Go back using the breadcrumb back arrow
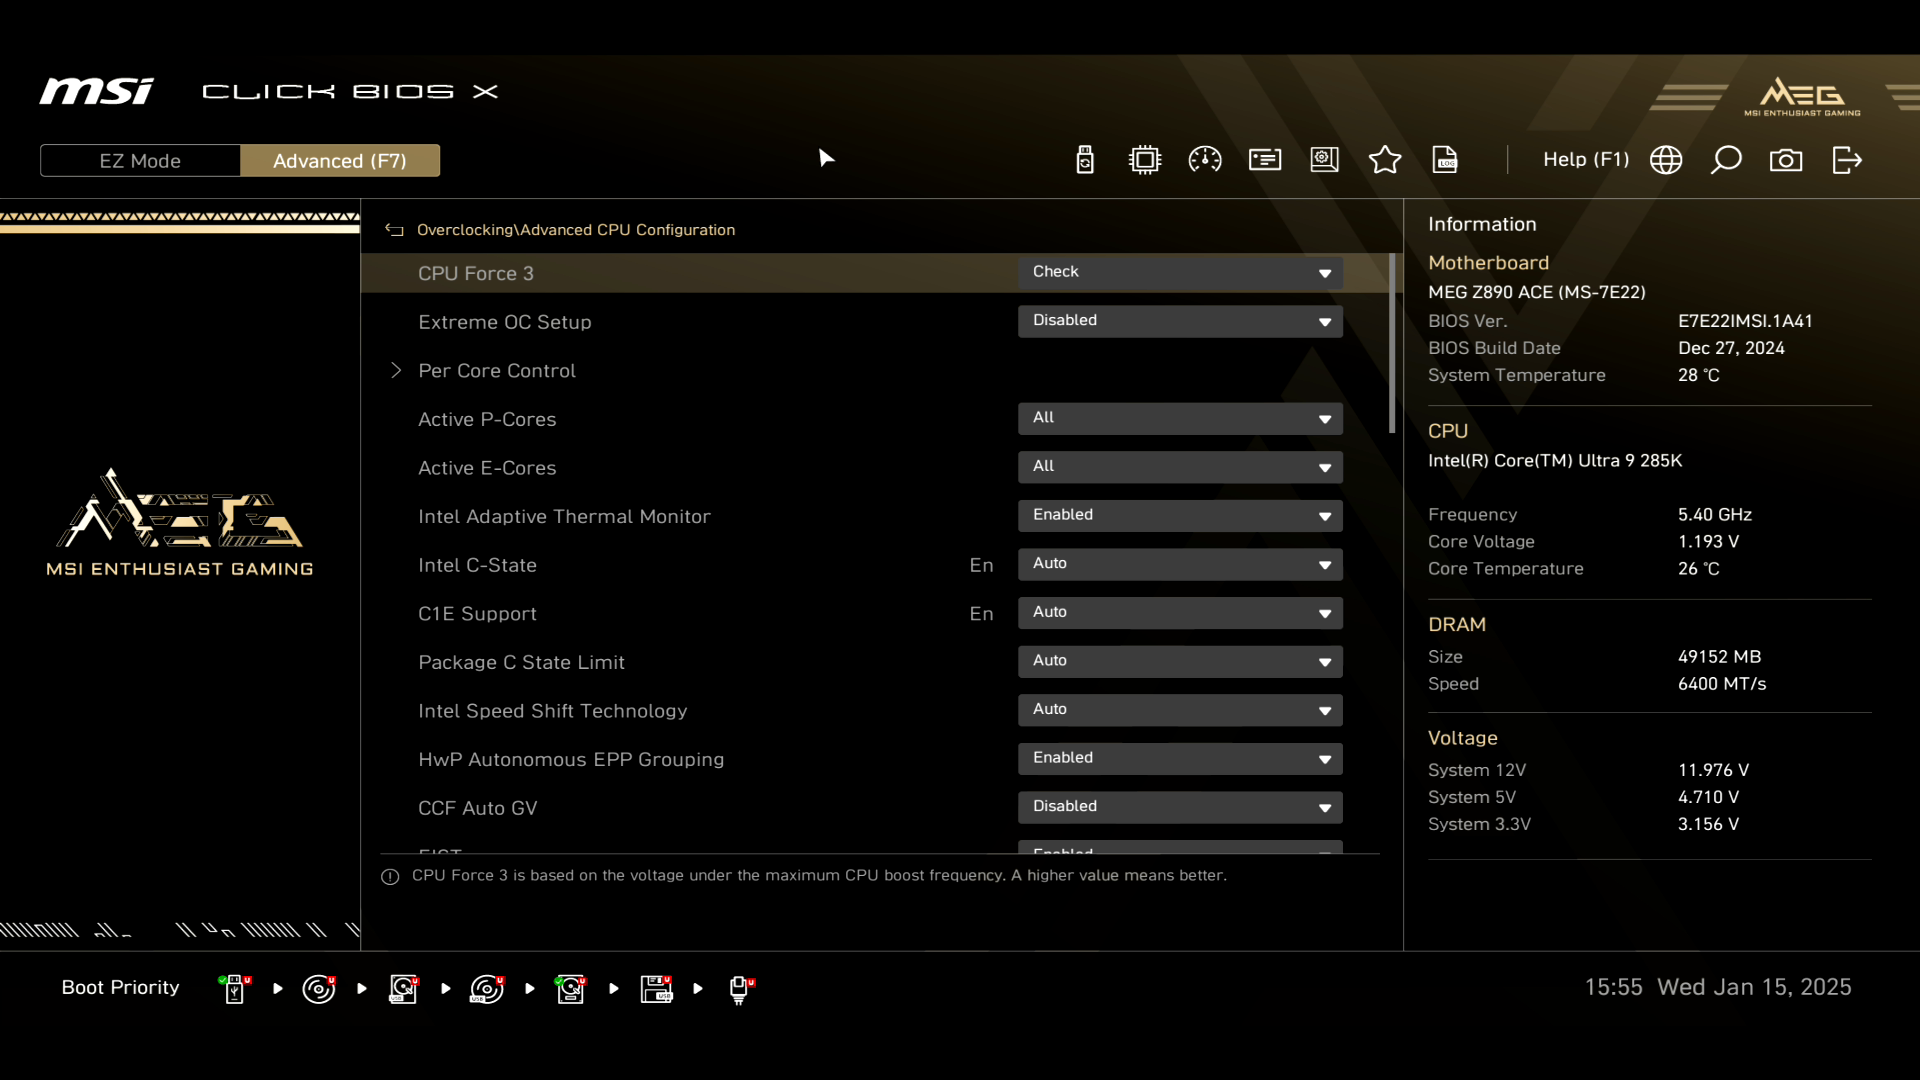1920x1080 pixels. (x=395, y=230)
